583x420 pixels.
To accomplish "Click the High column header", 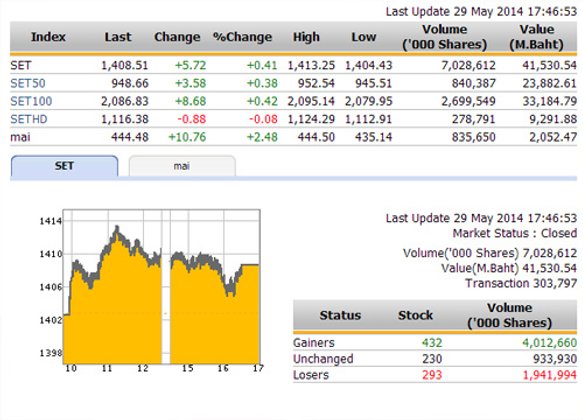I will coord(306,37).
